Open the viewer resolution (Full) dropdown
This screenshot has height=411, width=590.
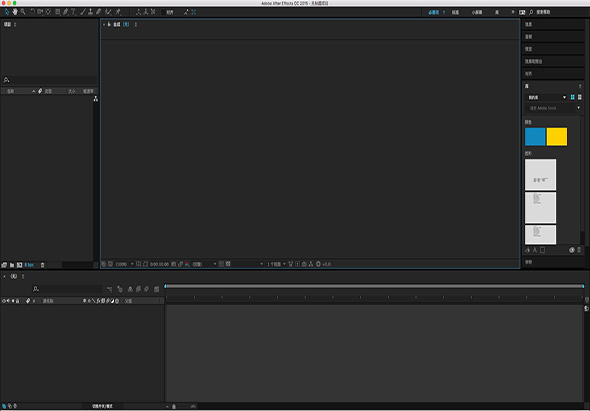coord(204,264)
